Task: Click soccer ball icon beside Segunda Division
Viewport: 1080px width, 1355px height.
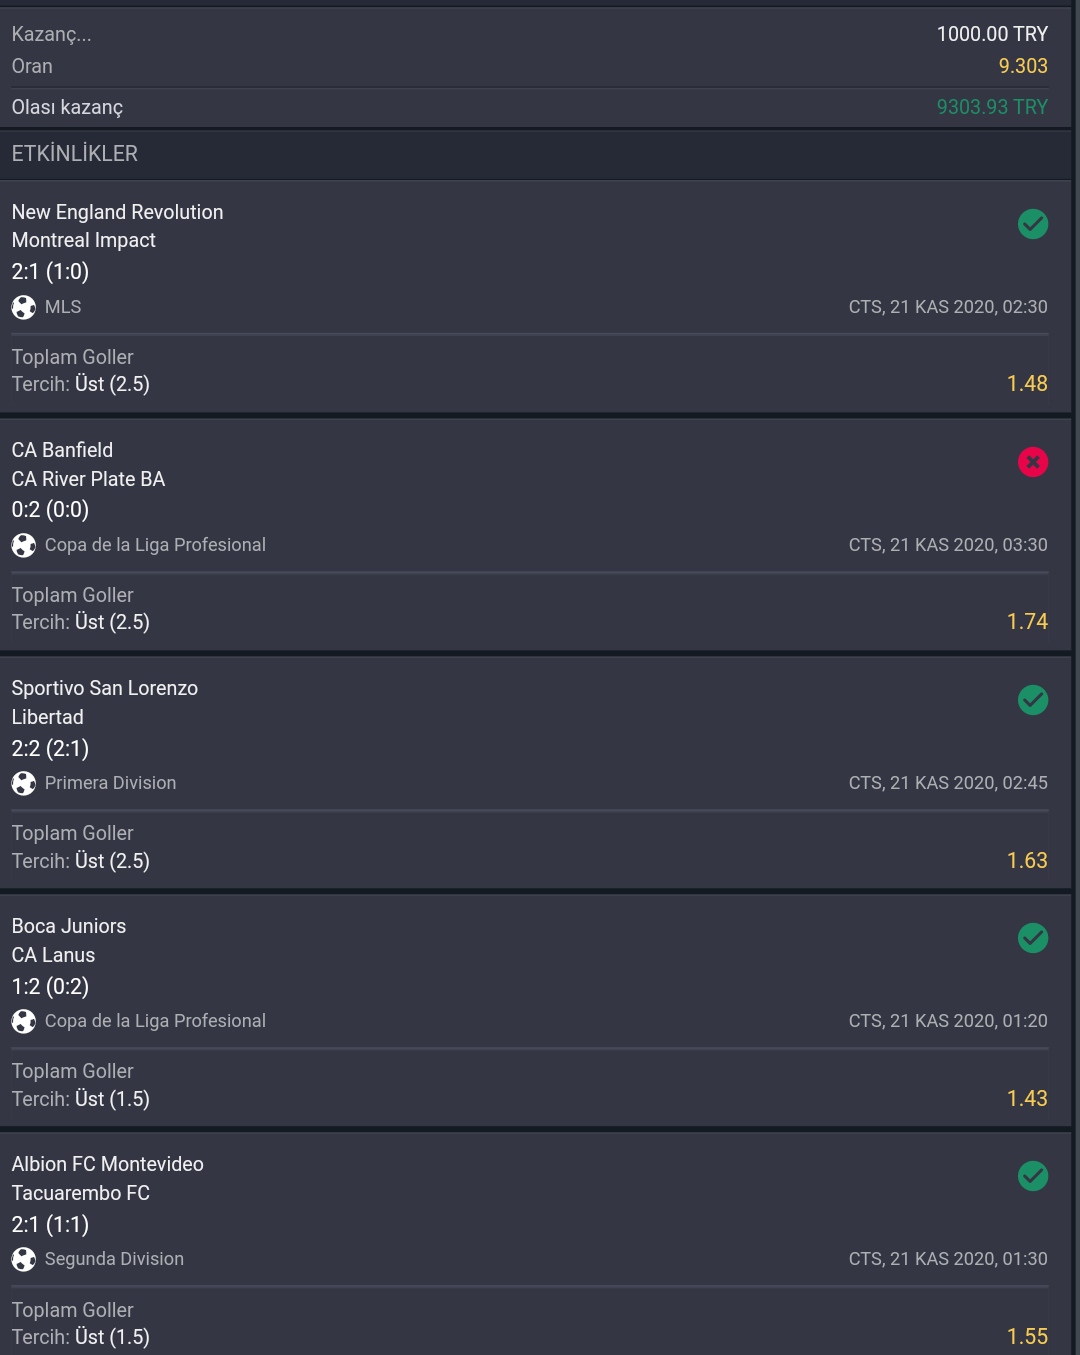Action: click(x=24, y=1259)
